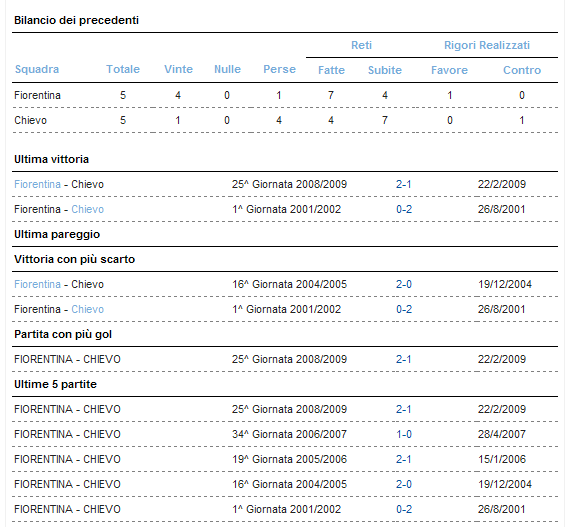Click the Favore column header

tap(449, 70)
